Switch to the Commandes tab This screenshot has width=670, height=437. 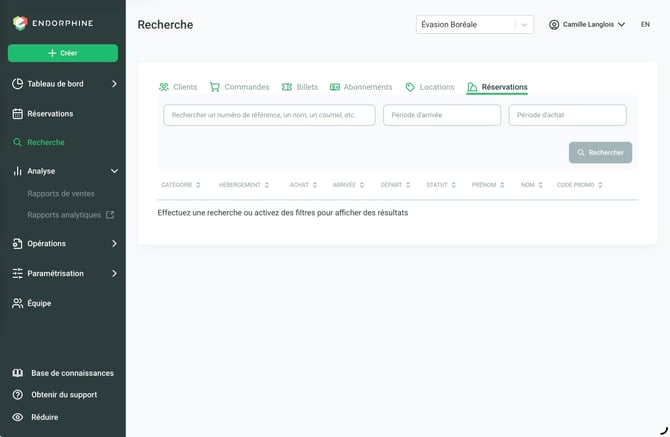coord(239,87)
